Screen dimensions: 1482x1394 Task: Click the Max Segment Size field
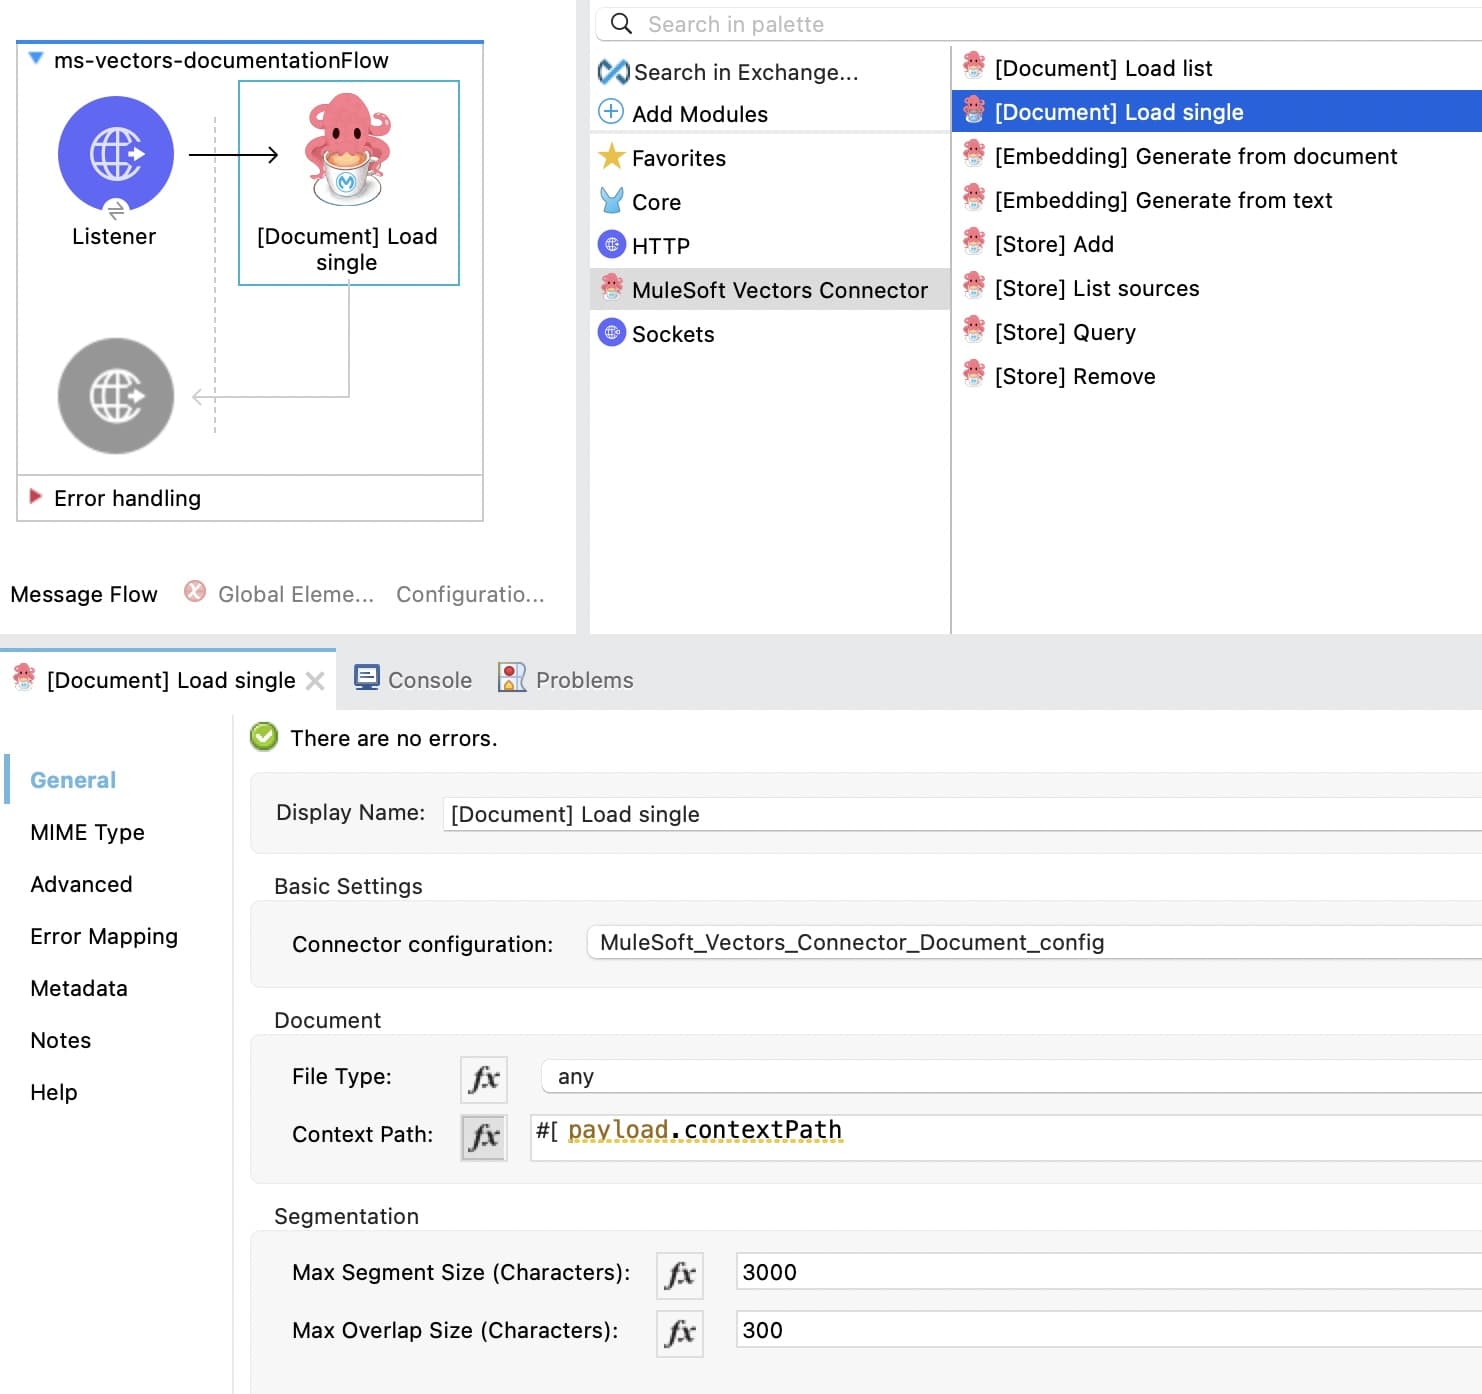[x=1109, y=1272]
